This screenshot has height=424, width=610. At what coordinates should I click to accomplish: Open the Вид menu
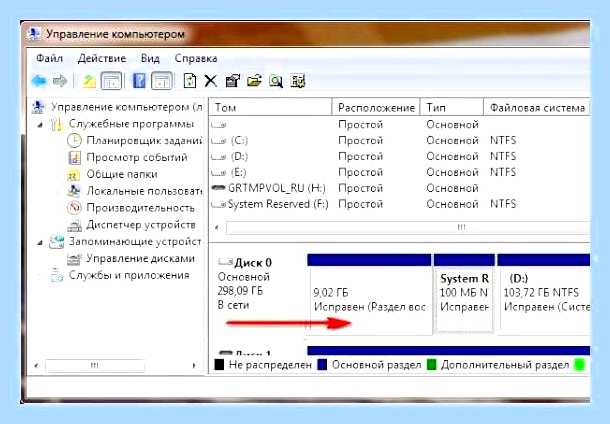pos(150,58)
